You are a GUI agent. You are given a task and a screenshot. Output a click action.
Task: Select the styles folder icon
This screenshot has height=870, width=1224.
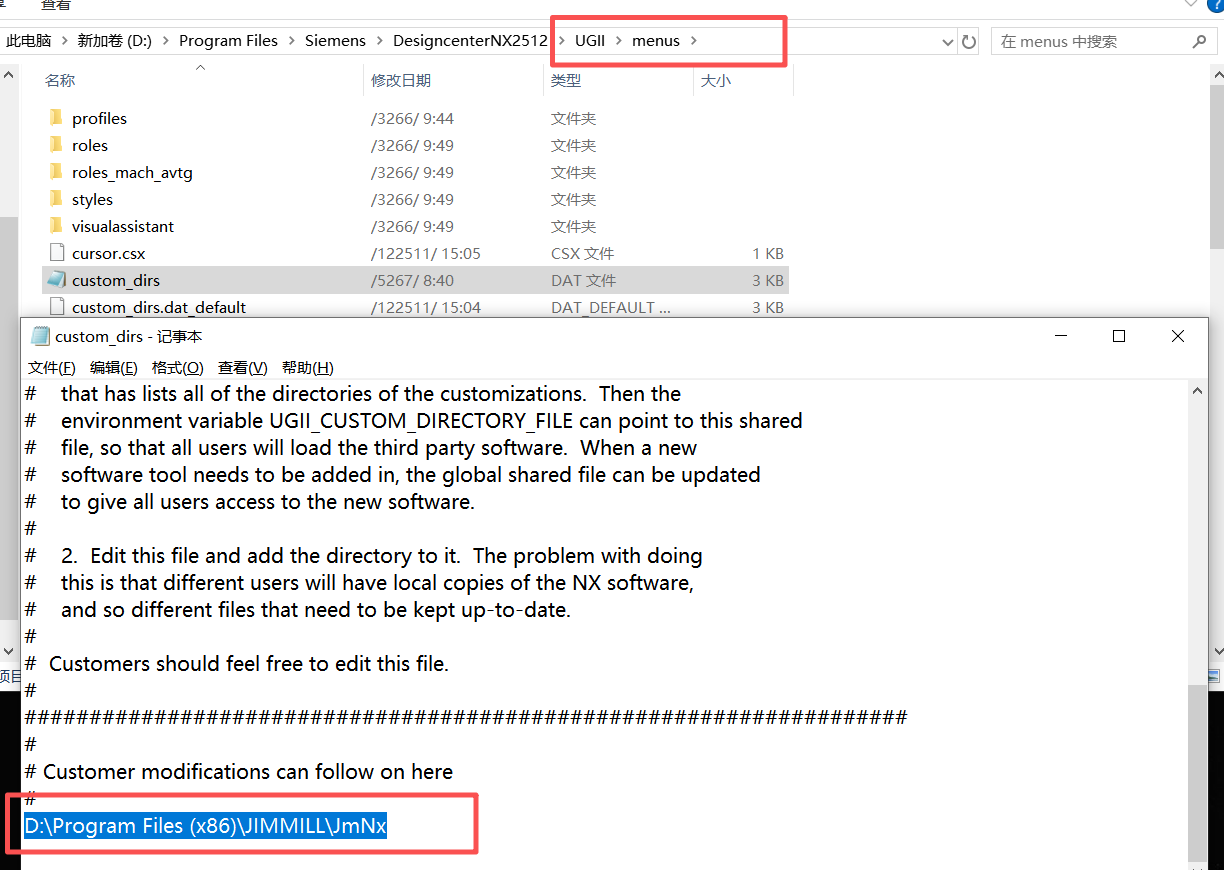pyautogui.click(x=56, y=199)
